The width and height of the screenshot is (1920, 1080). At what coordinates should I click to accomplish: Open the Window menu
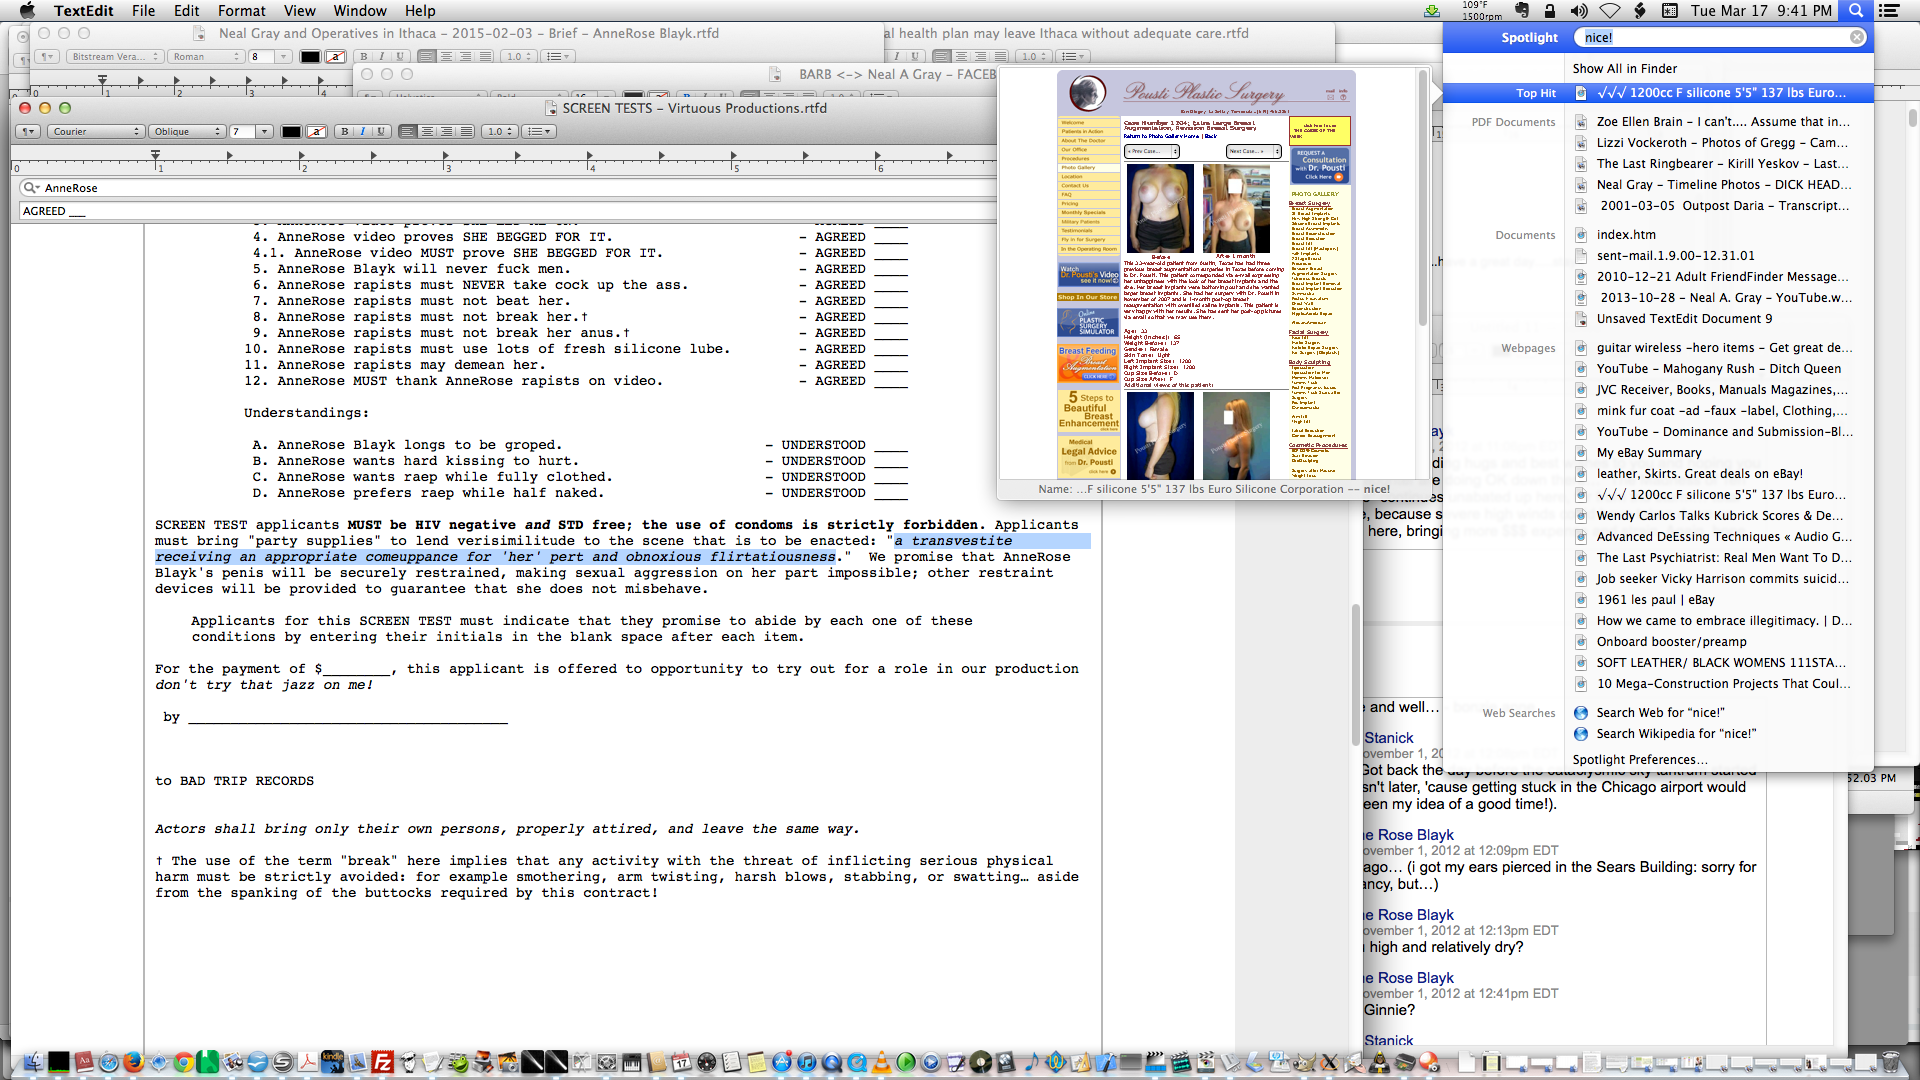[x=360, y=10]
